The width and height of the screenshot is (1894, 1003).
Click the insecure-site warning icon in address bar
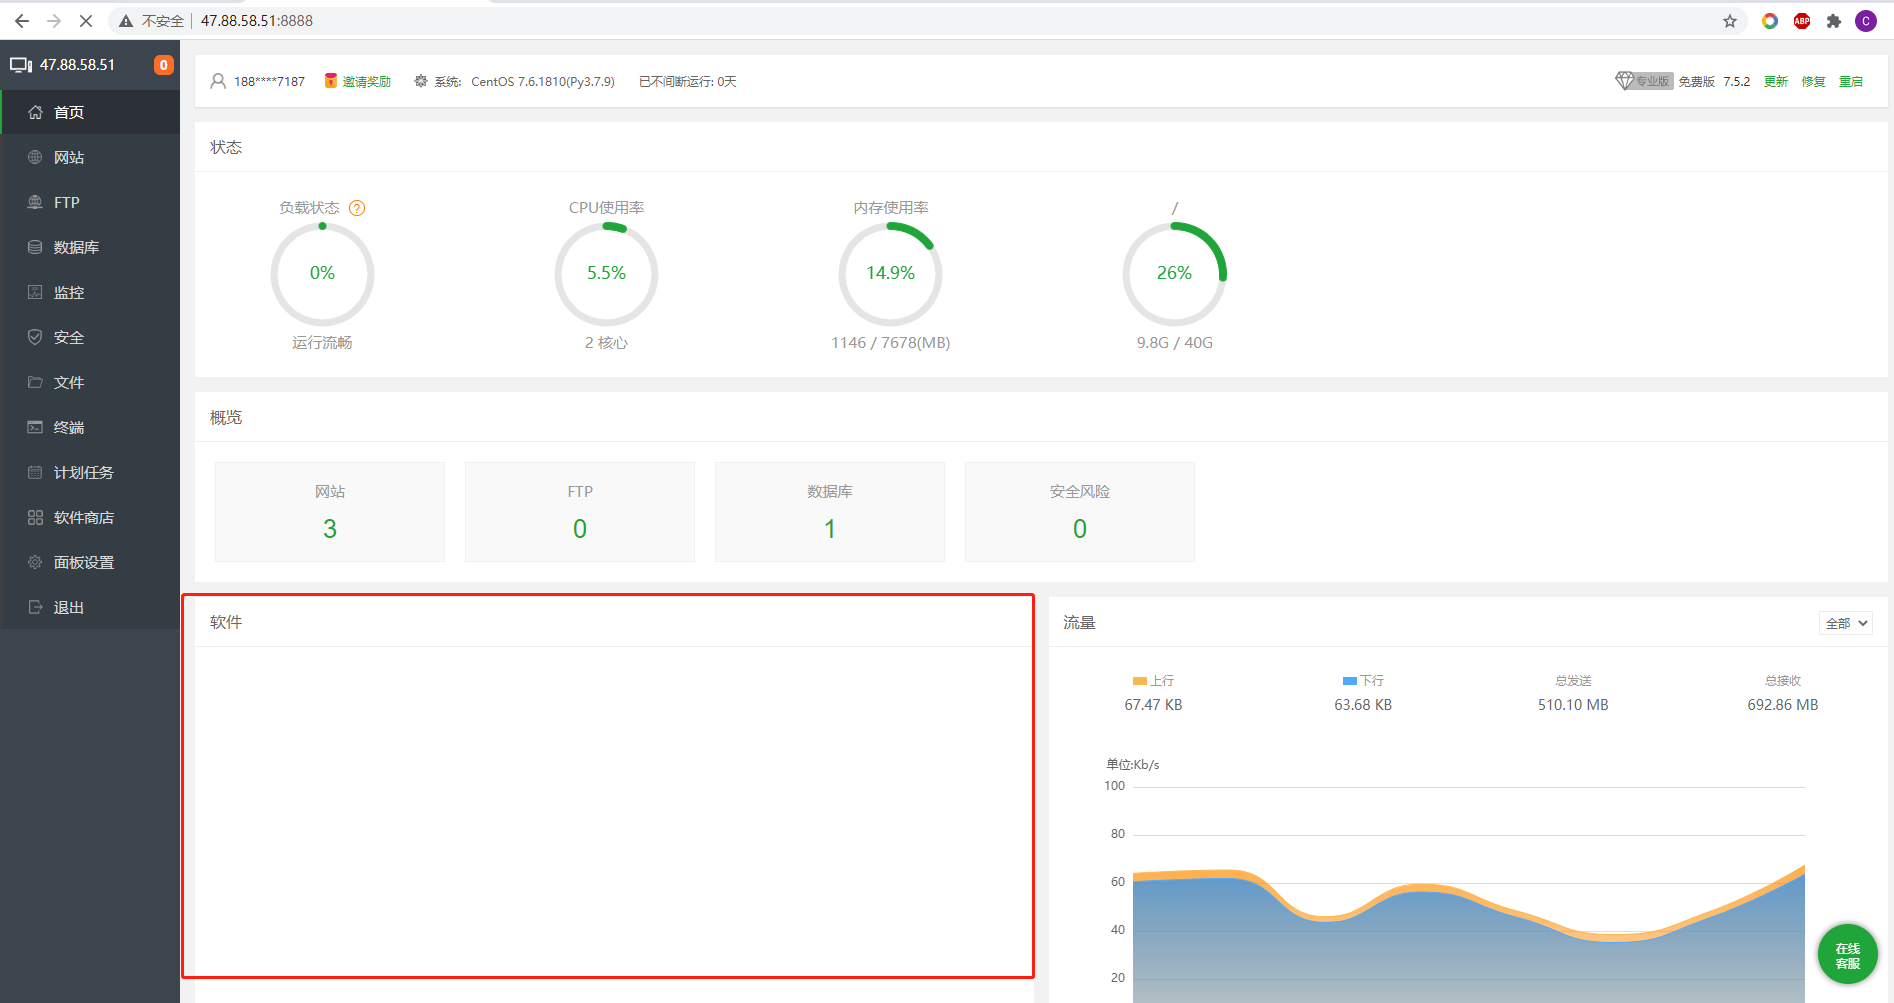click(126, 21)
